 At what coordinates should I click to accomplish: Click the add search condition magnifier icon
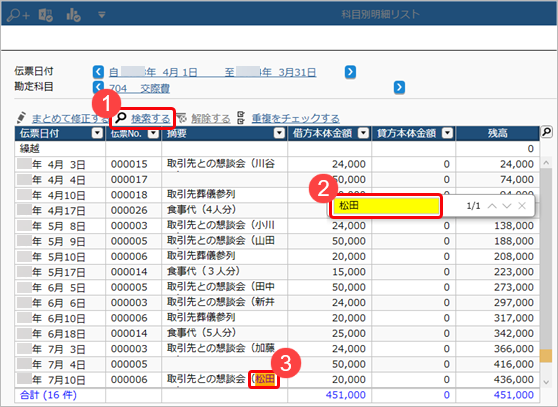(x=18, y=15)
